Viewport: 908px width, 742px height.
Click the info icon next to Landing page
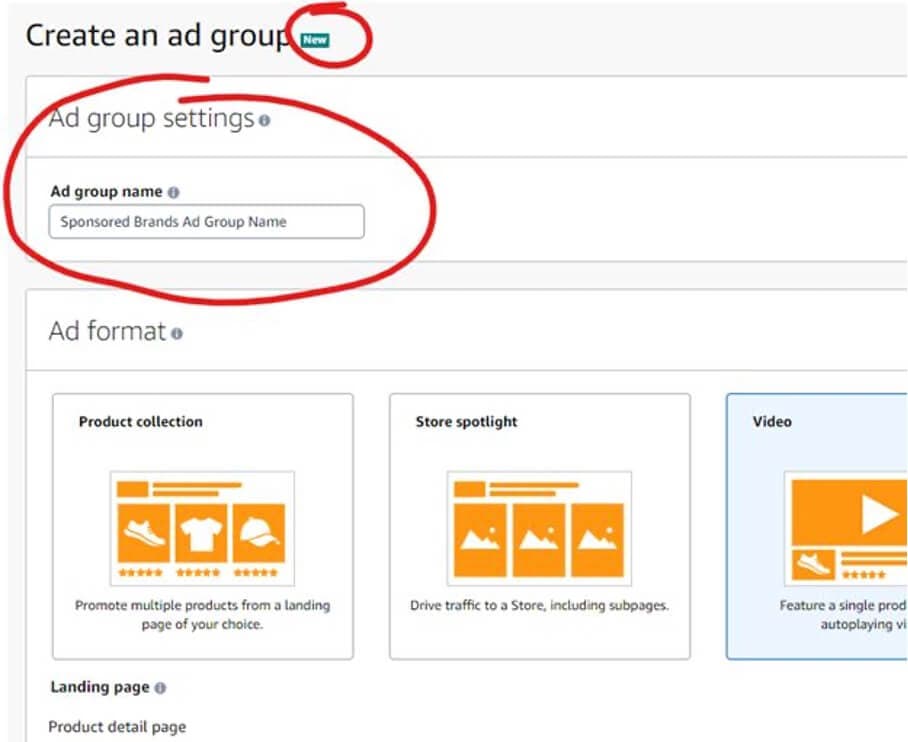pos(160,688)
